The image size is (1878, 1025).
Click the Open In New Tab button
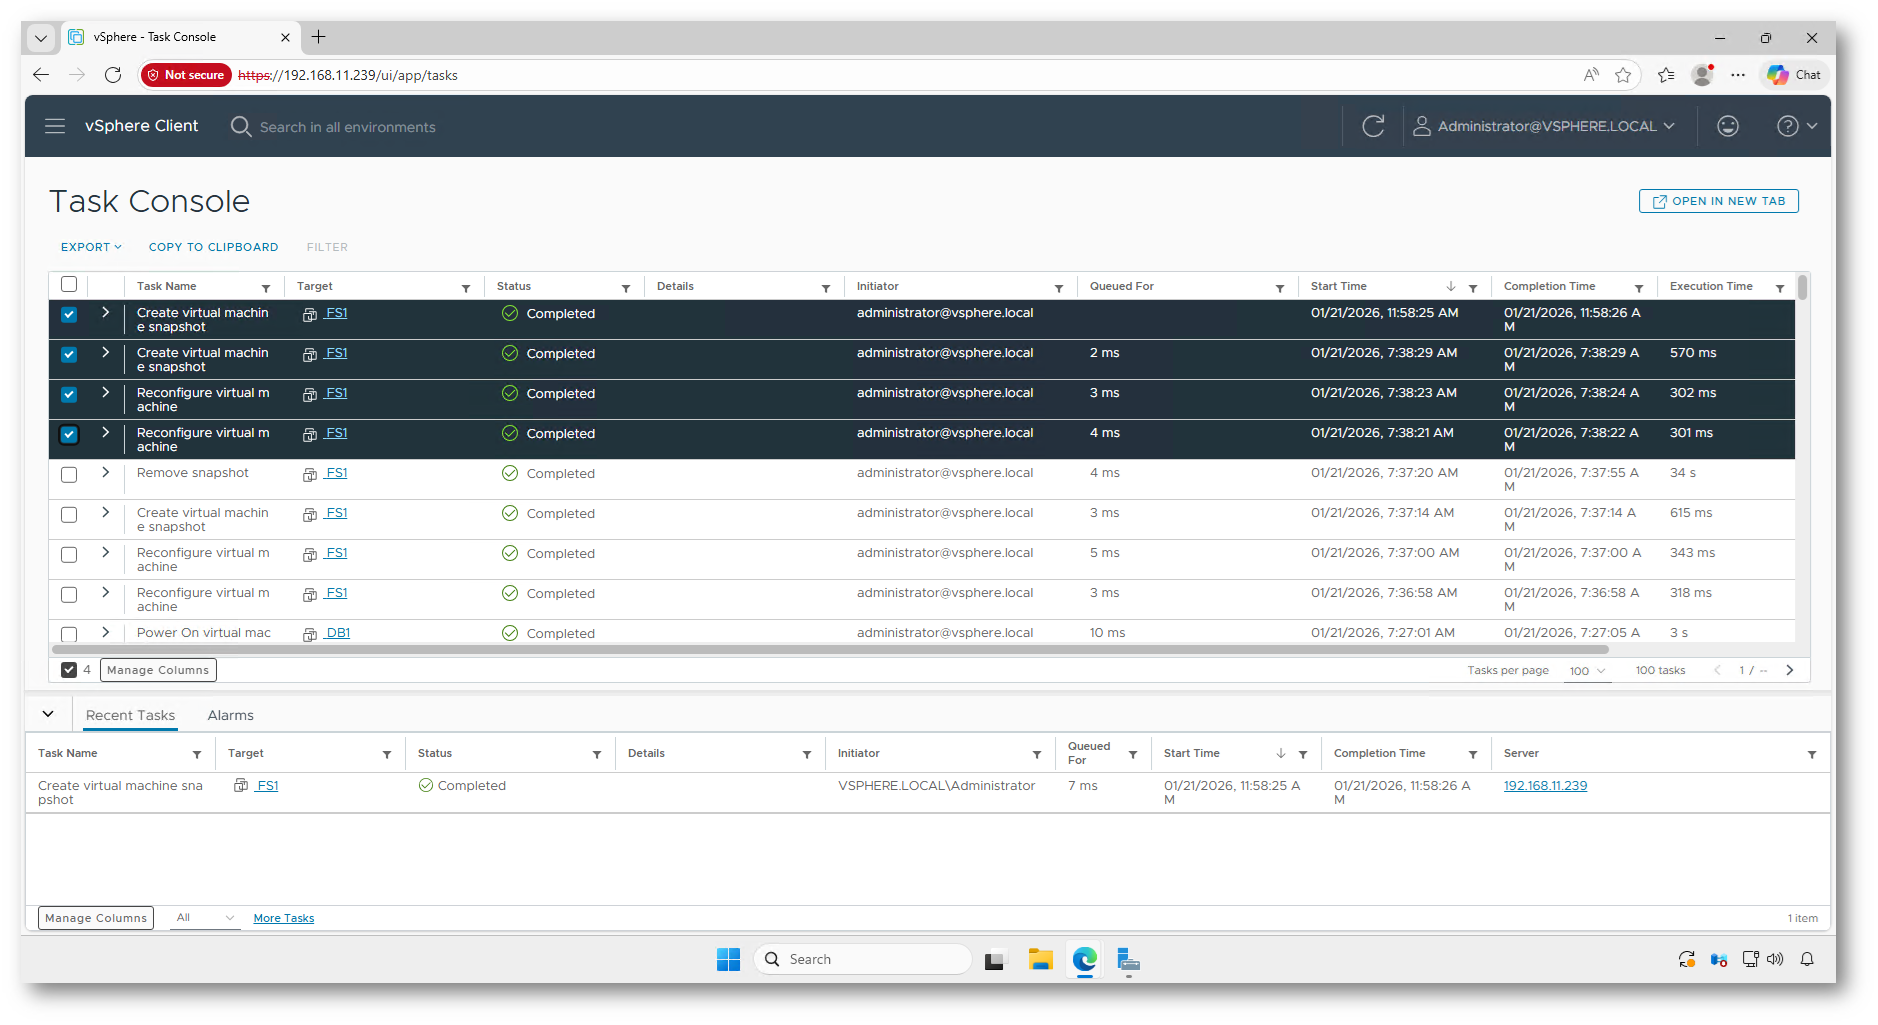point(1718,201)
